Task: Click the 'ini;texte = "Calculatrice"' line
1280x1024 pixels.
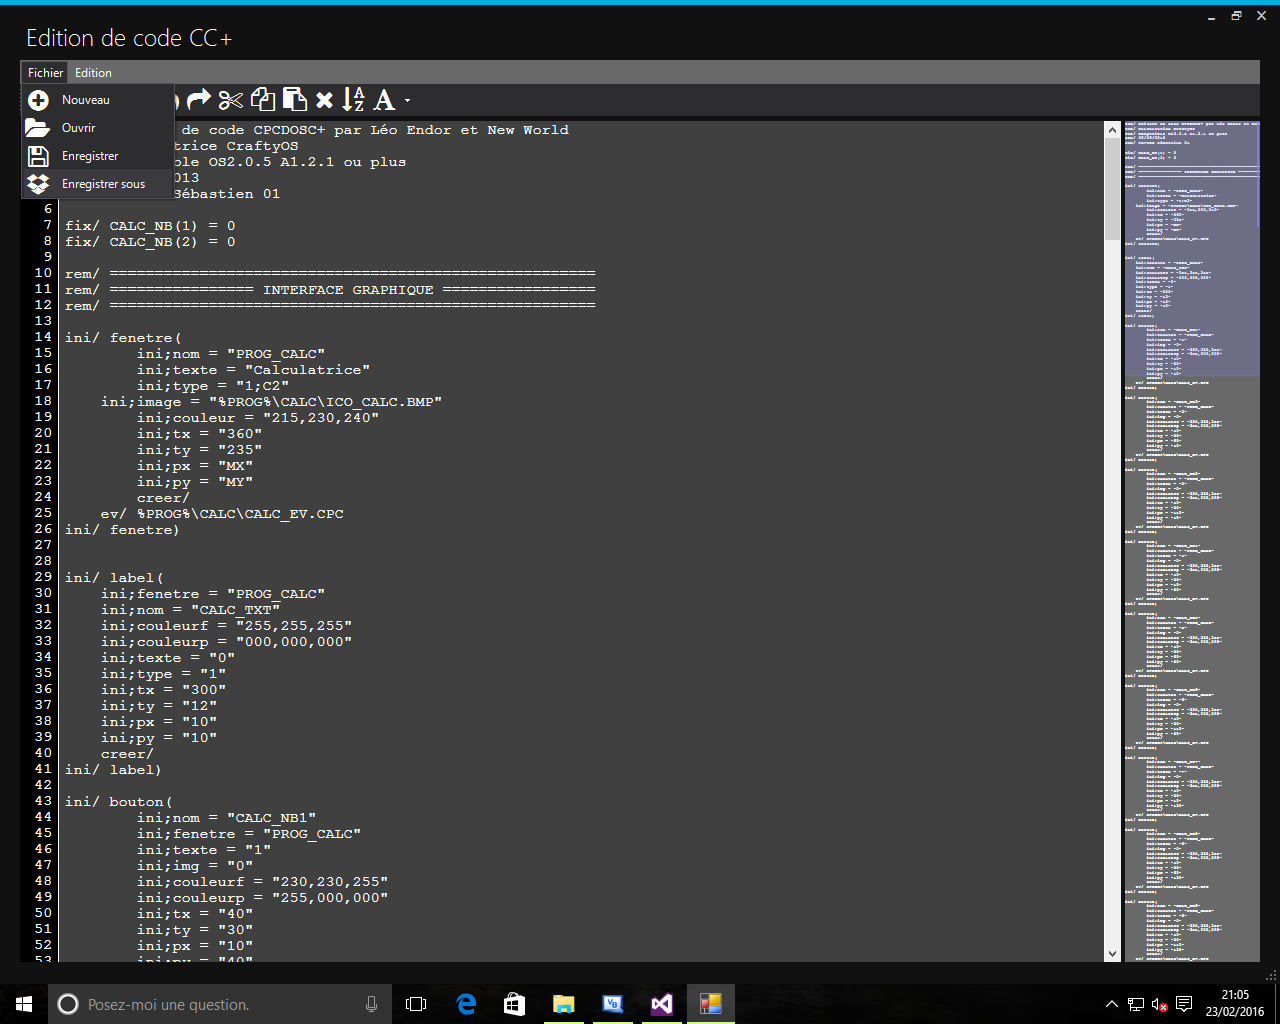Action: pos(253,370)
